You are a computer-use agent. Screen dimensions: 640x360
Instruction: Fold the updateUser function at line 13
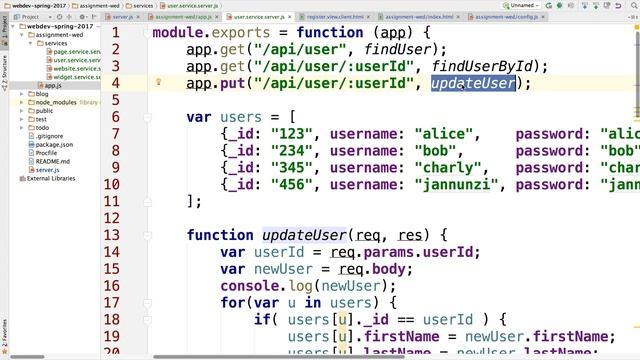[x=147, y=236]
